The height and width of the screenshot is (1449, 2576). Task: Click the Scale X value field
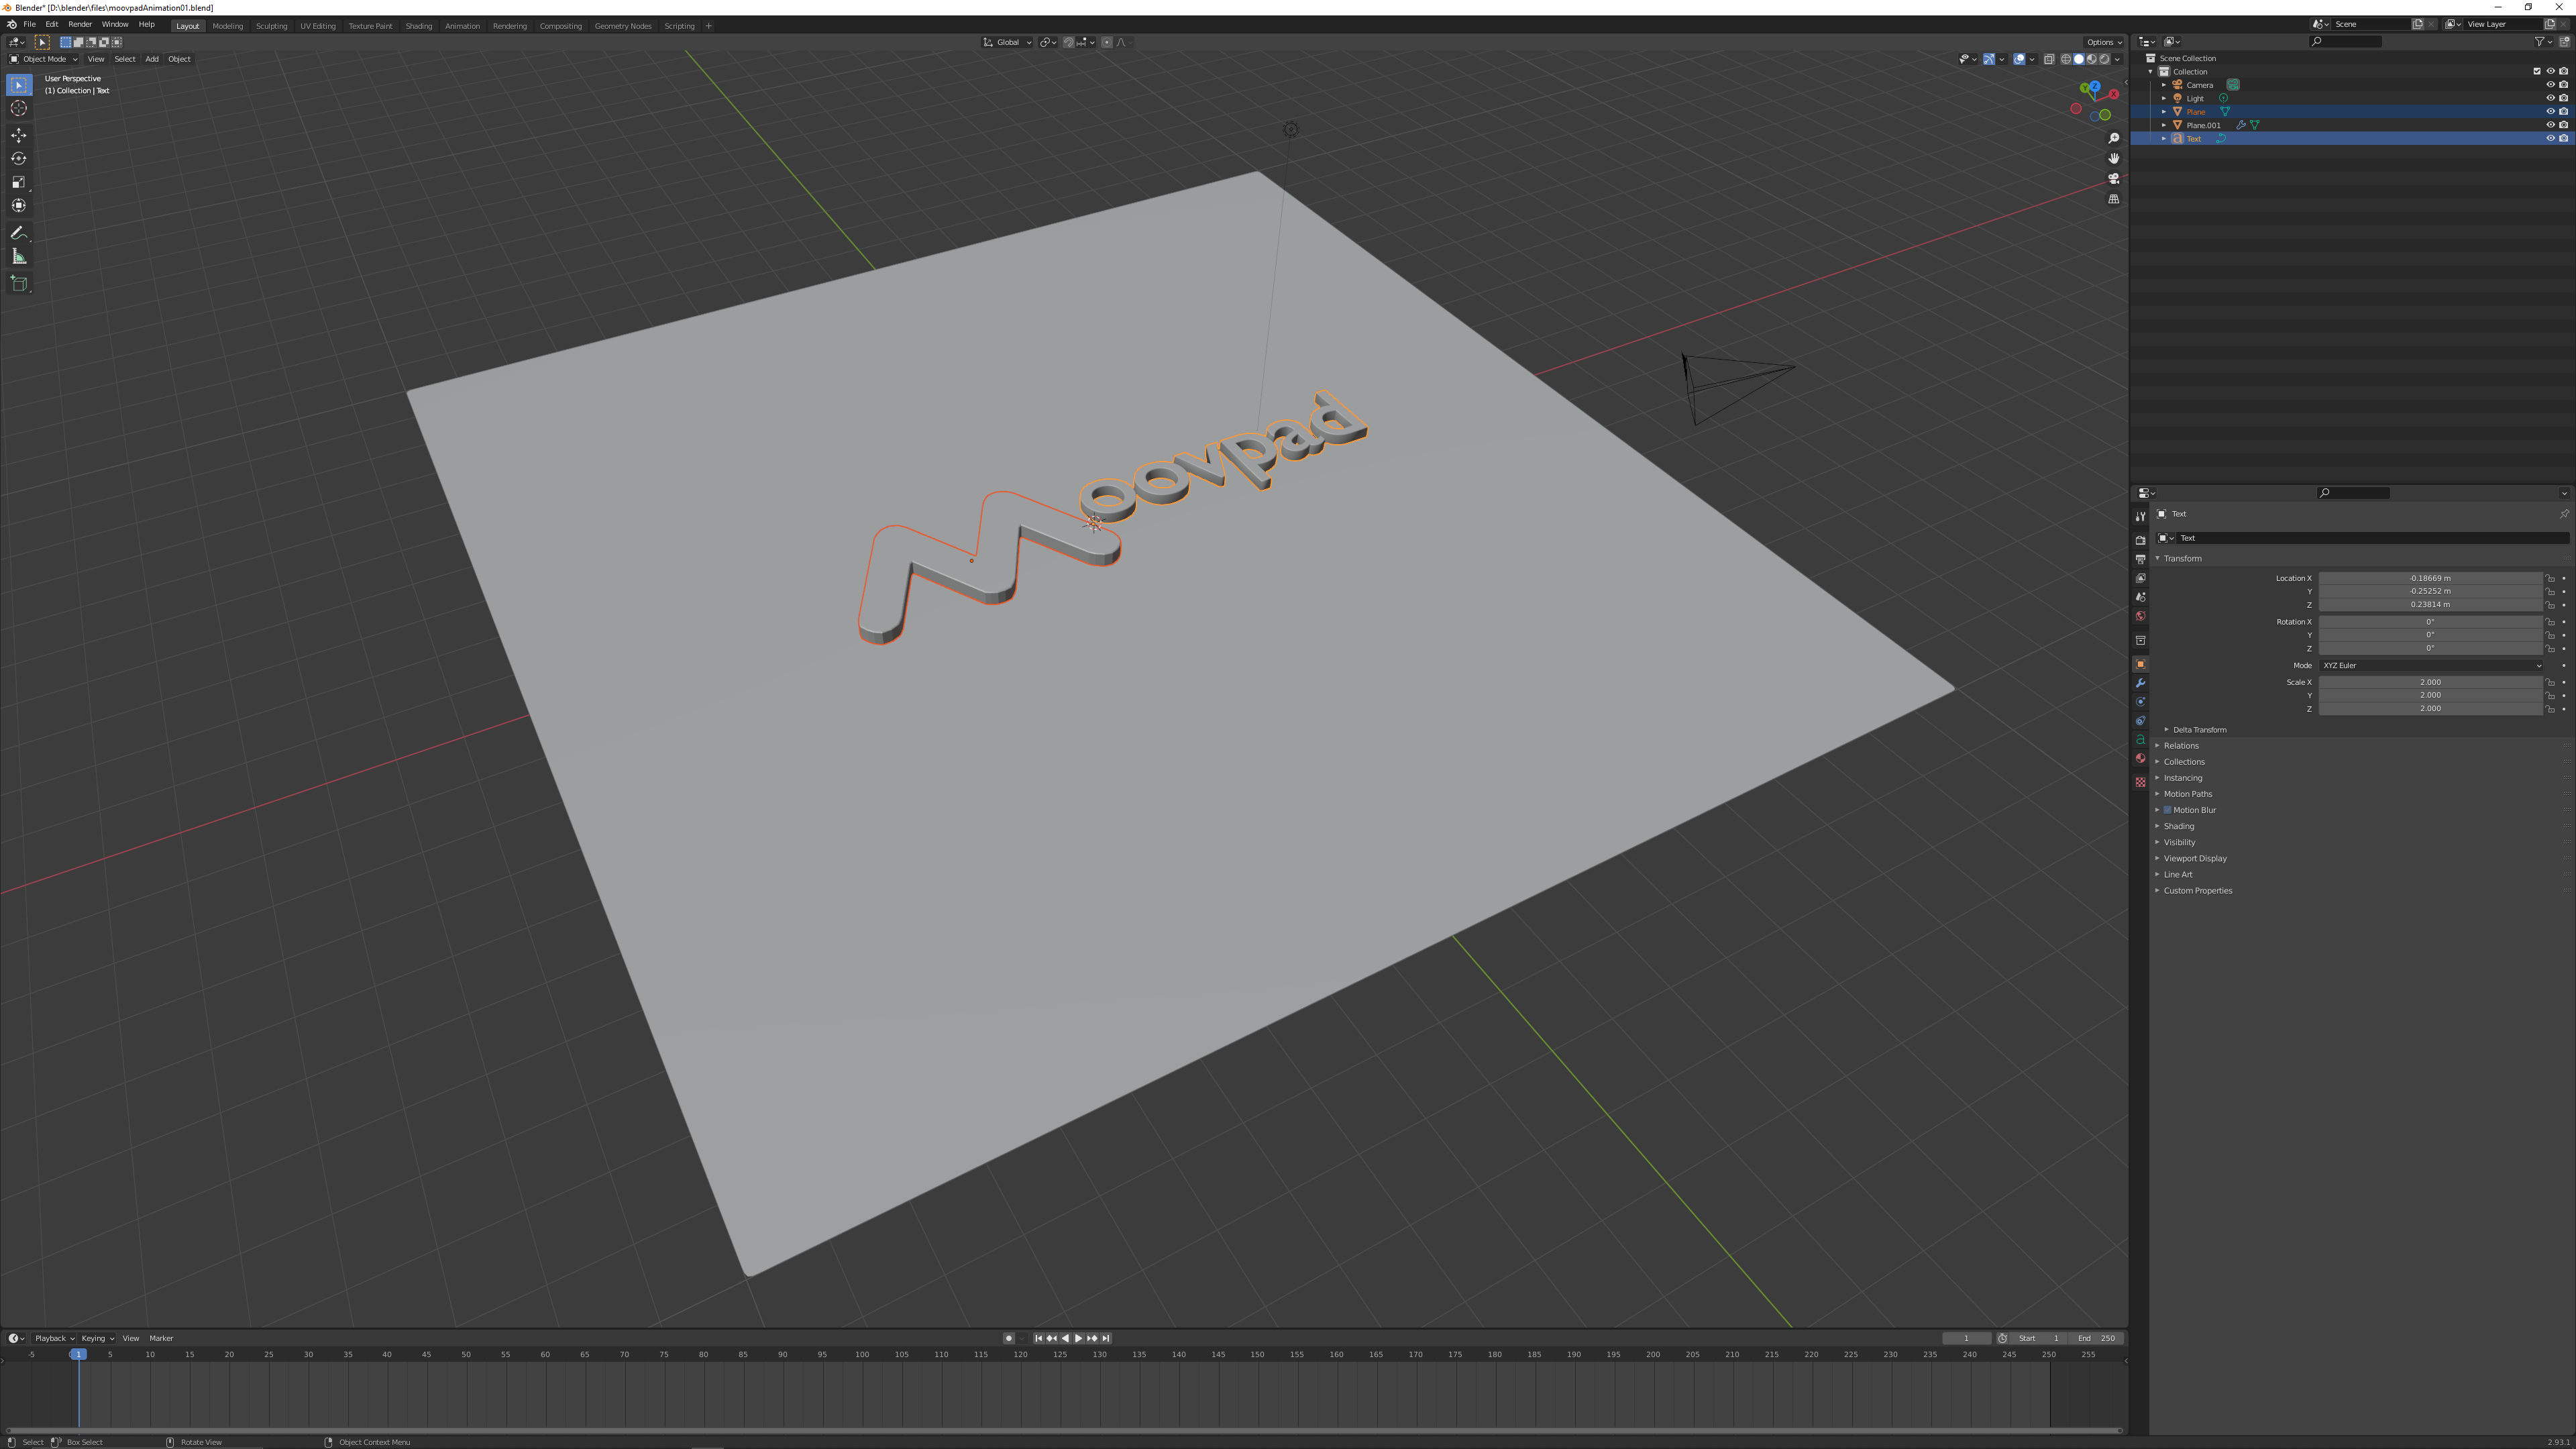click(2430, 683)
